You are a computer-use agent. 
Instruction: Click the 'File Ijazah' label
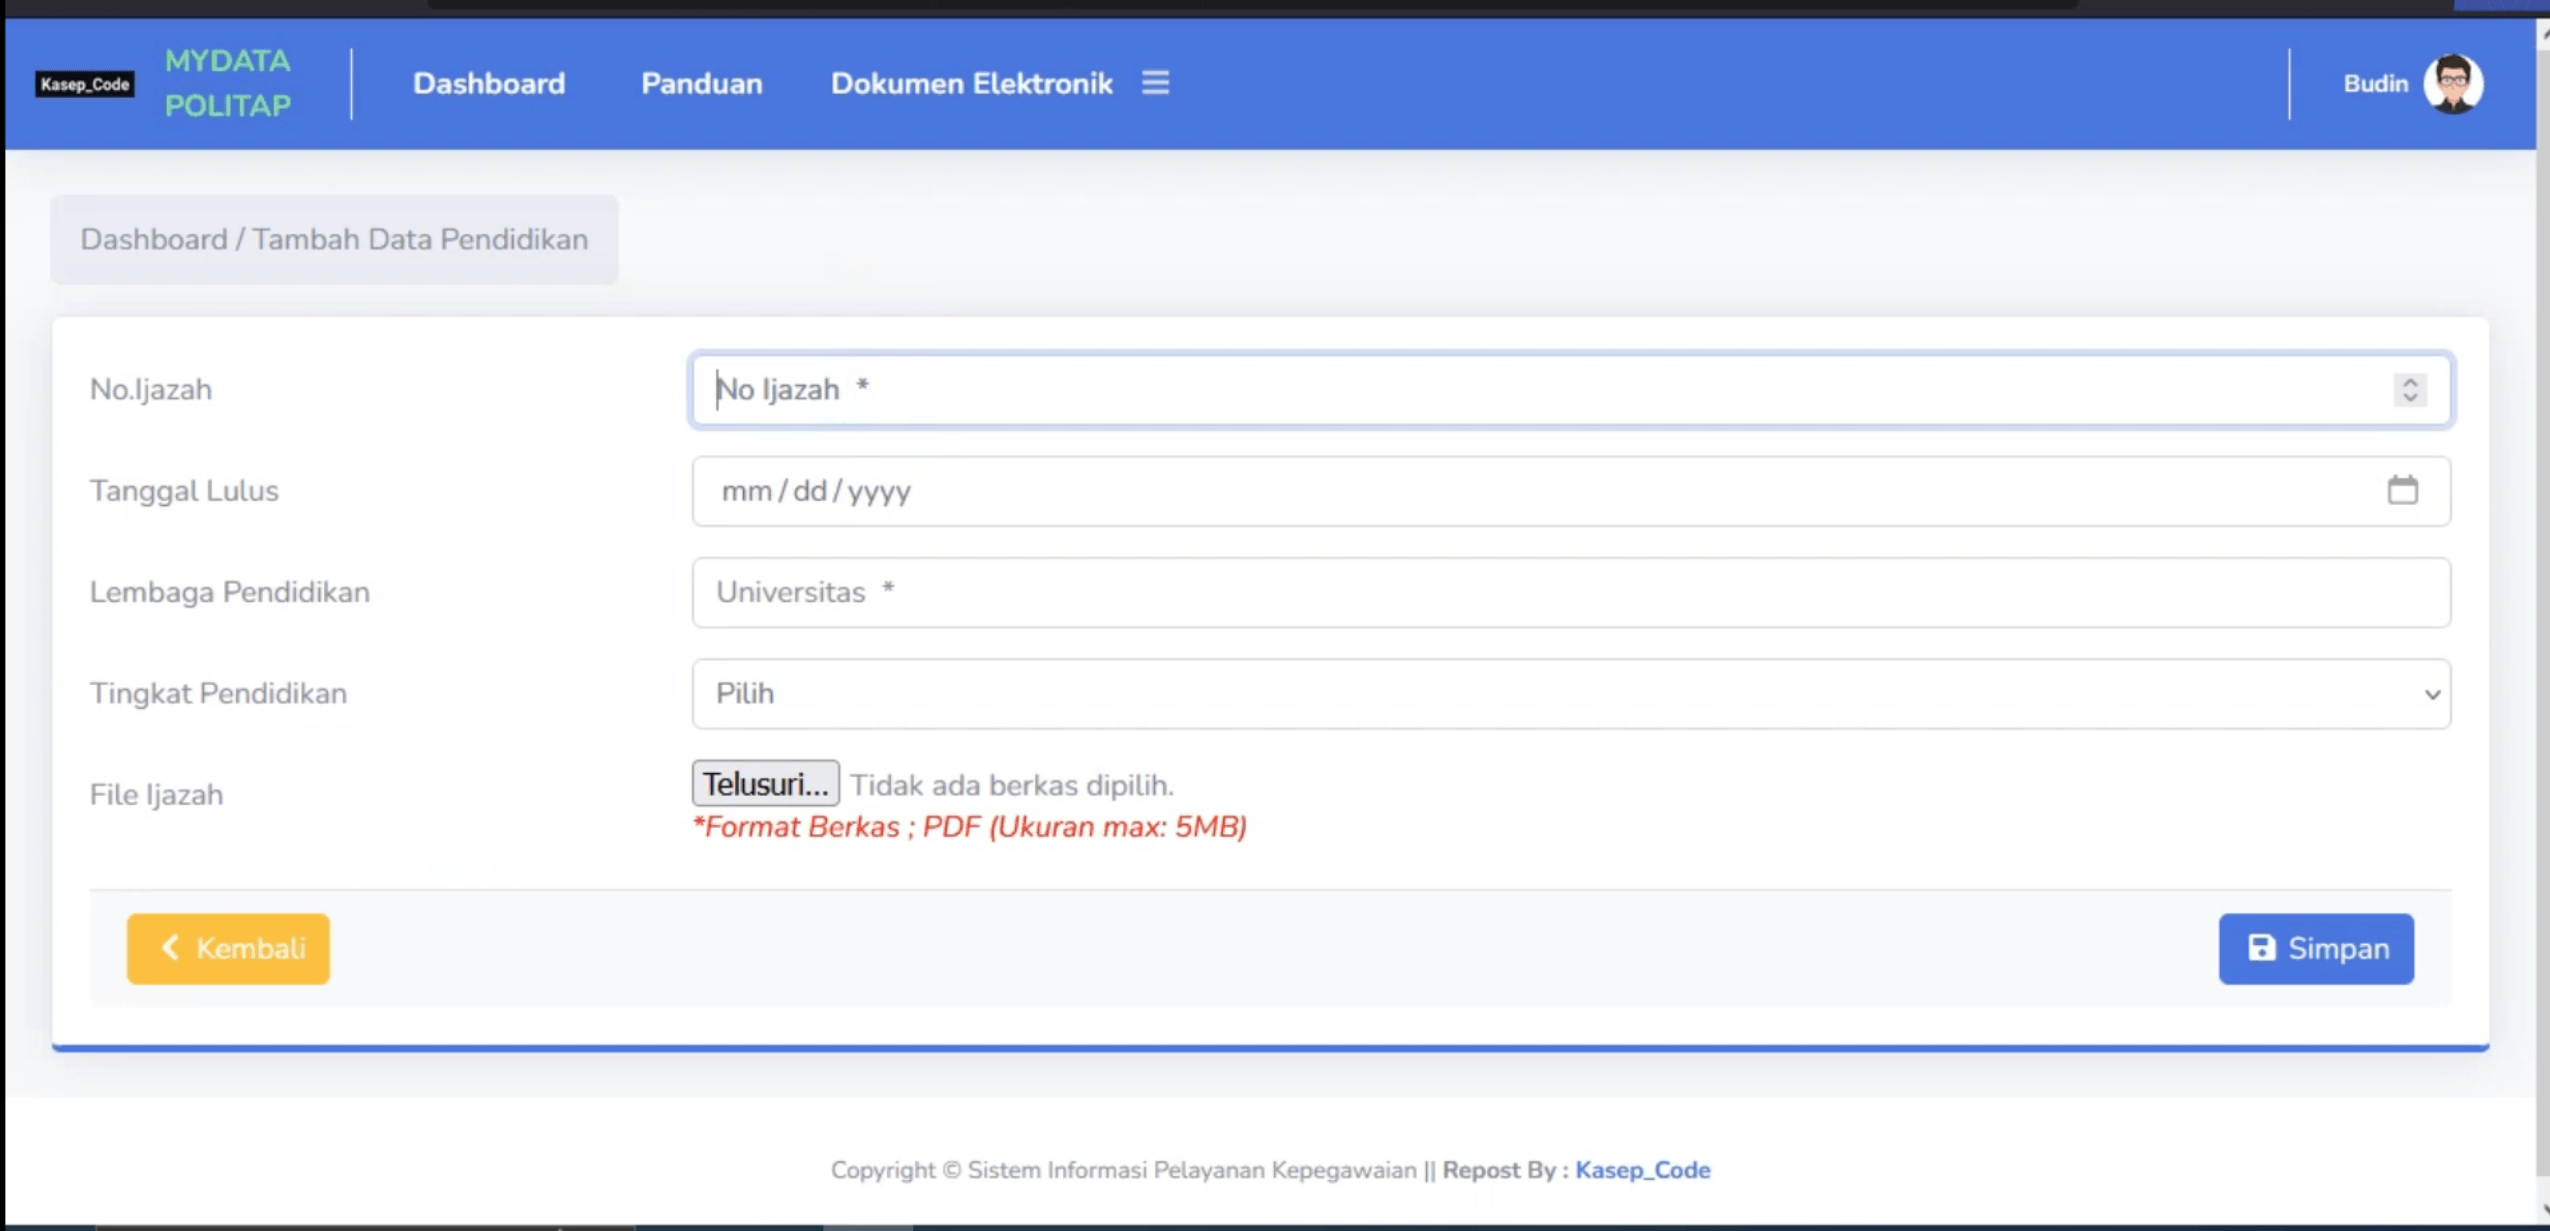point(157,795)
